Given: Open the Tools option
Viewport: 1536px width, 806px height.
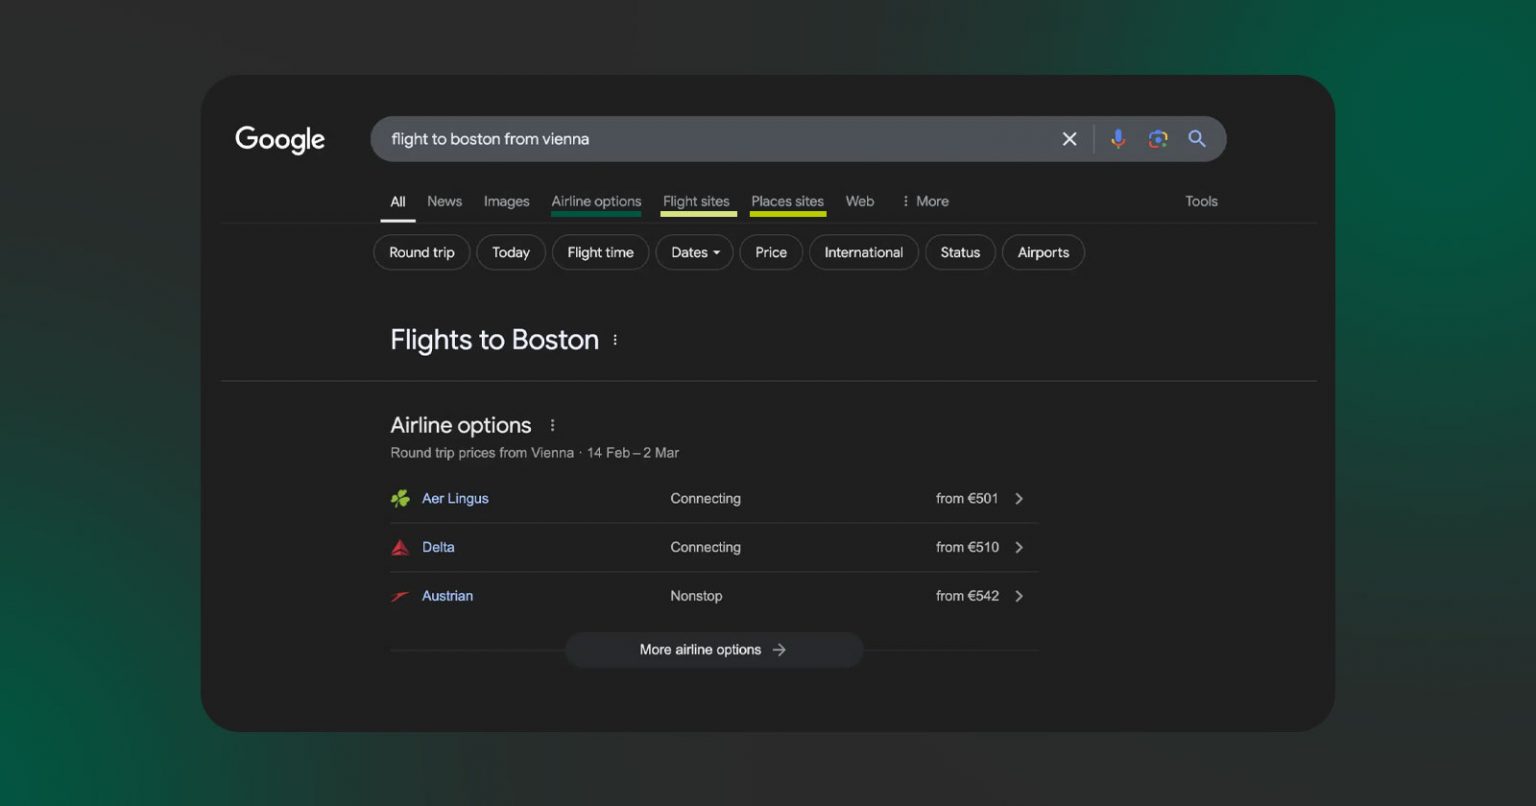Looking at the screenshot, I should 1201,201.
